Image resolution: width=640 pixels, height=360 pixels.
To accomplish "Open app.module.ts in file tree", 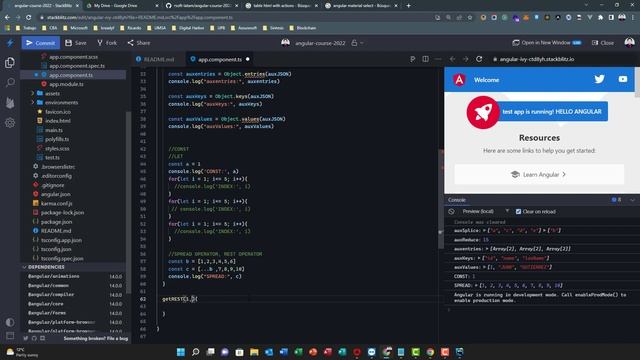I will [65, 84].
